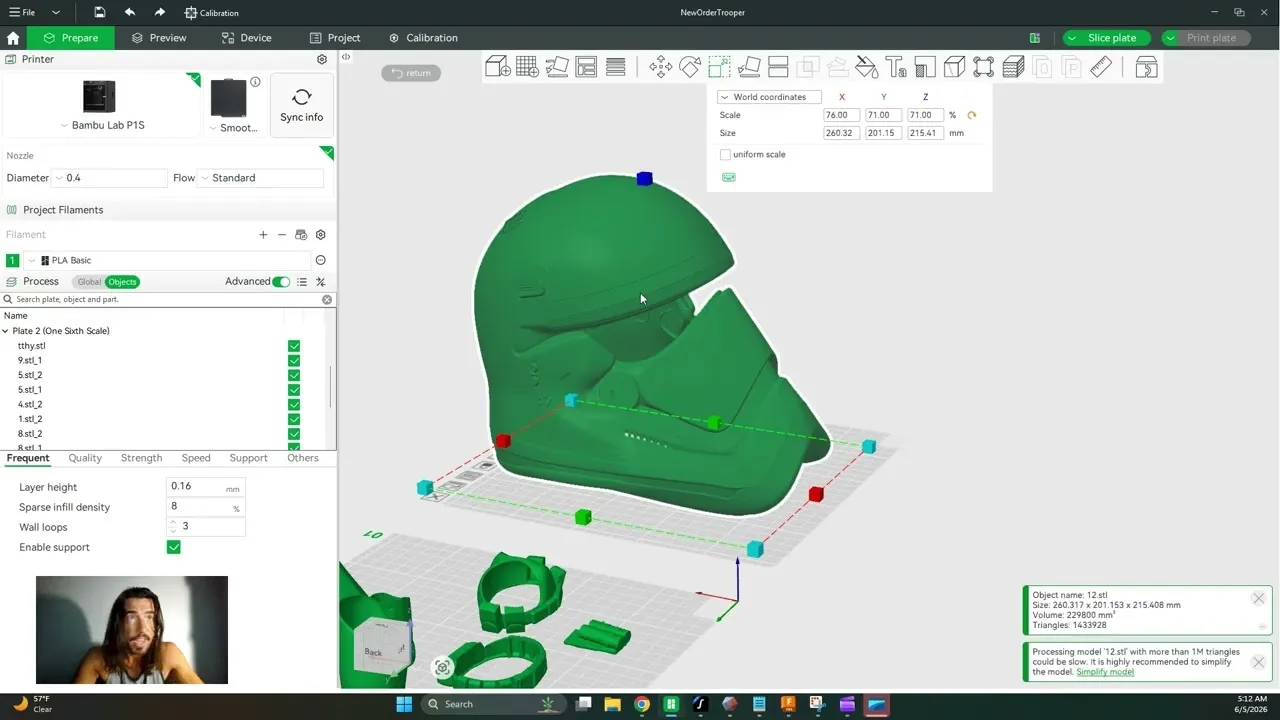The width and height of the screenshot is (1280, 720).
Task: Uncheck the printable box for 9.stl_1
Action: 294,360
